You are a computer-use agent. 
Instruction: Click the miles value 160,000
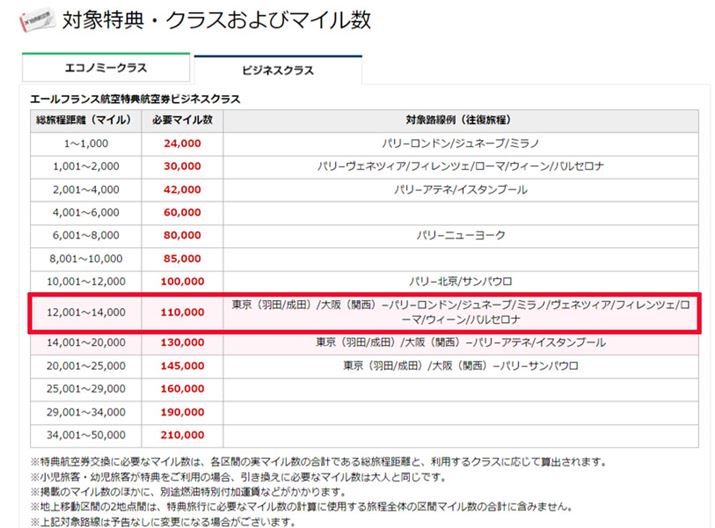pos(182,389)
